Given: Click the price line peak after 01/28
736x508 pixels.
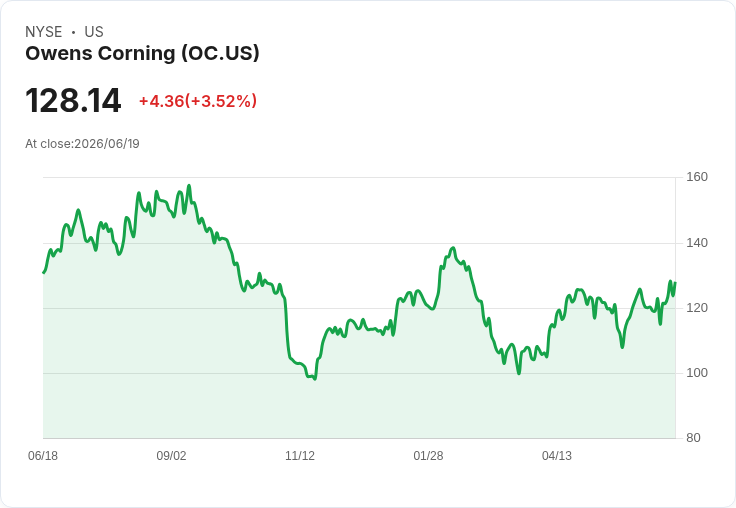Looking at the screenshot, I should (x=453, y=248).
